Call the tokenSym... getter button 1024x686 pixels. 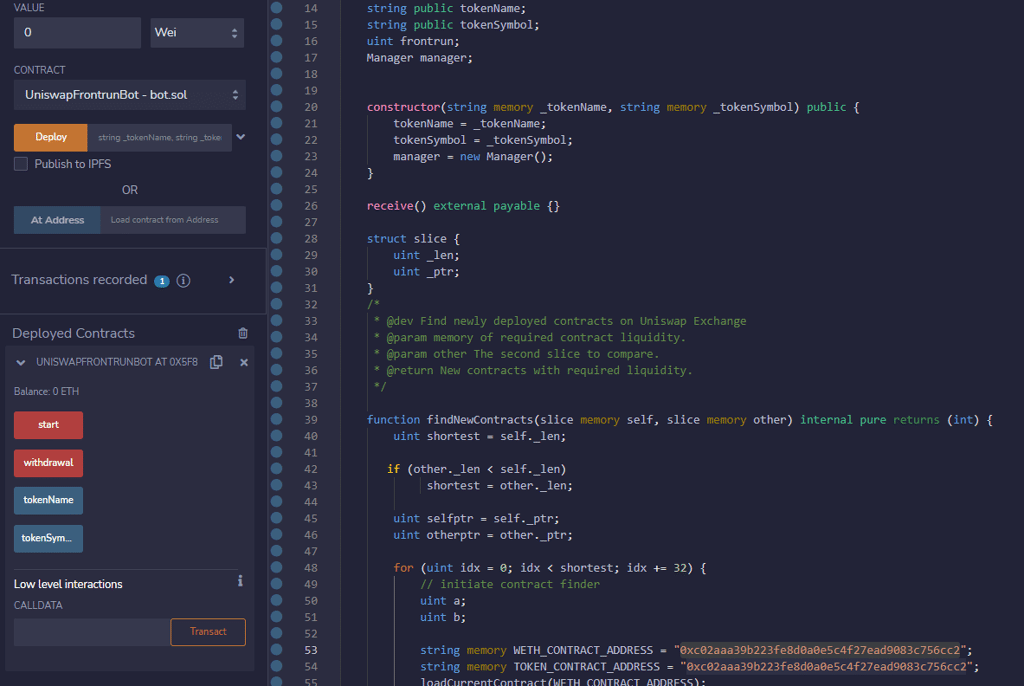[x=48, y=538]
